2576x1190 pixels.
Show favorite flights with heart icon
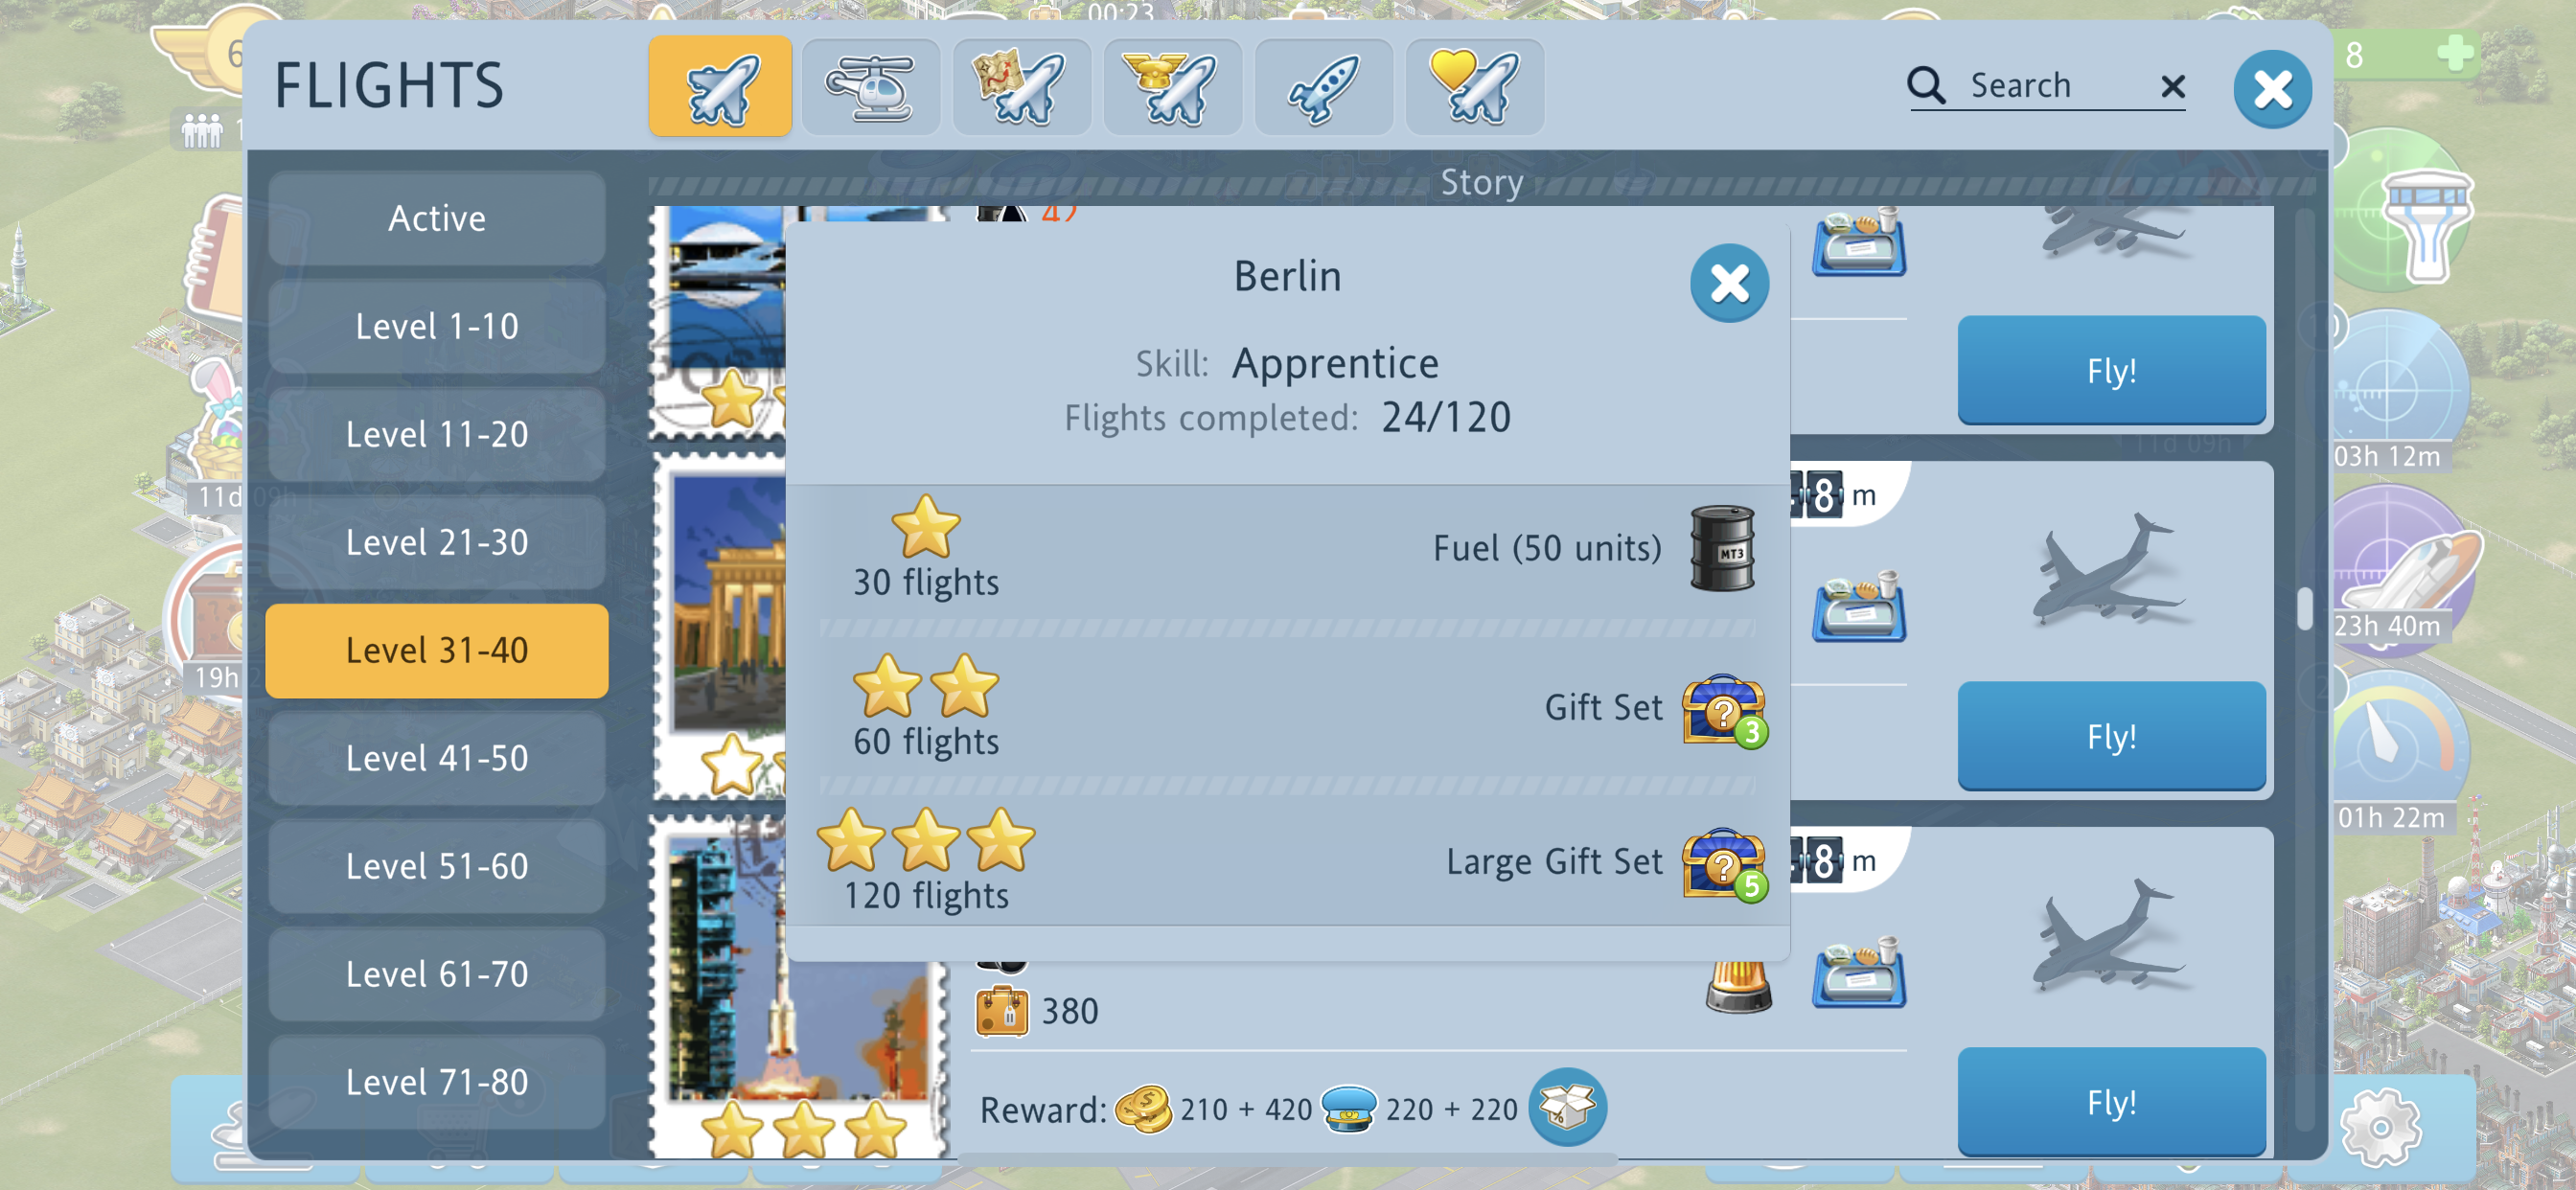[x=1474, y=86]
